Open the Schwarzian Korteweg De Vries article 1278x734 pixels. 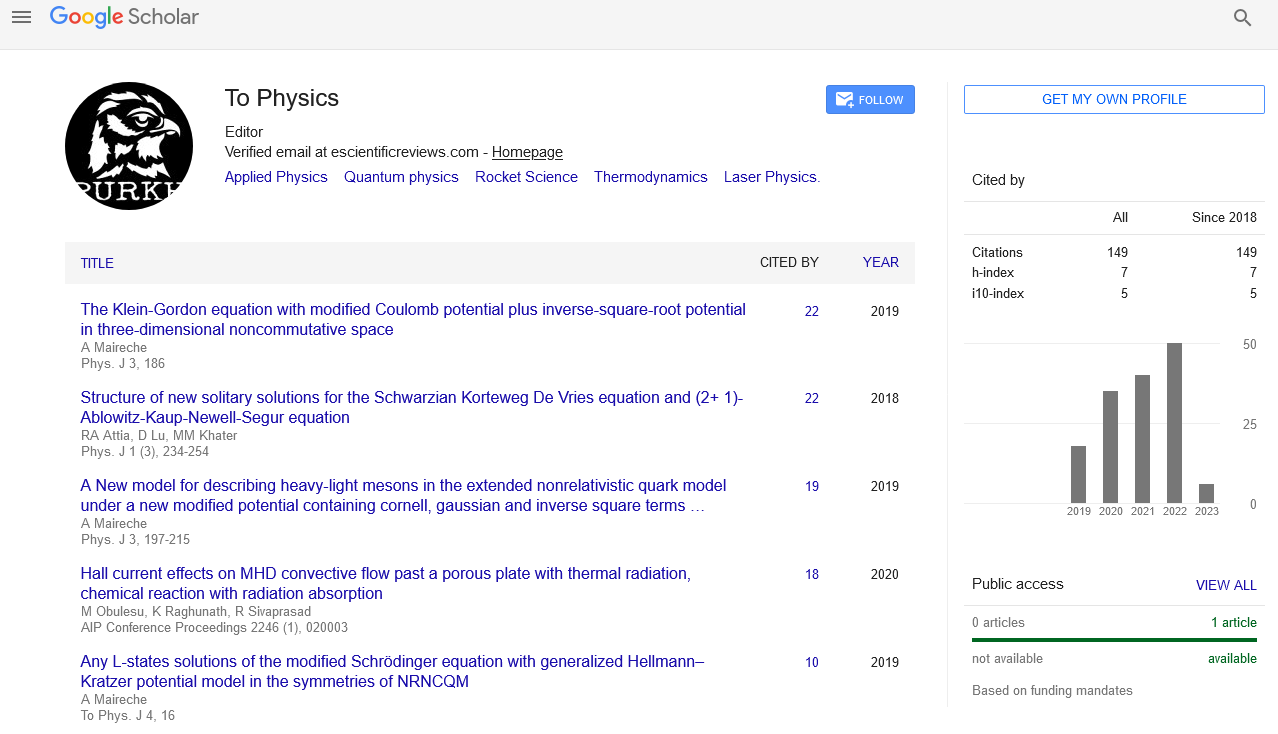point(412,407)
